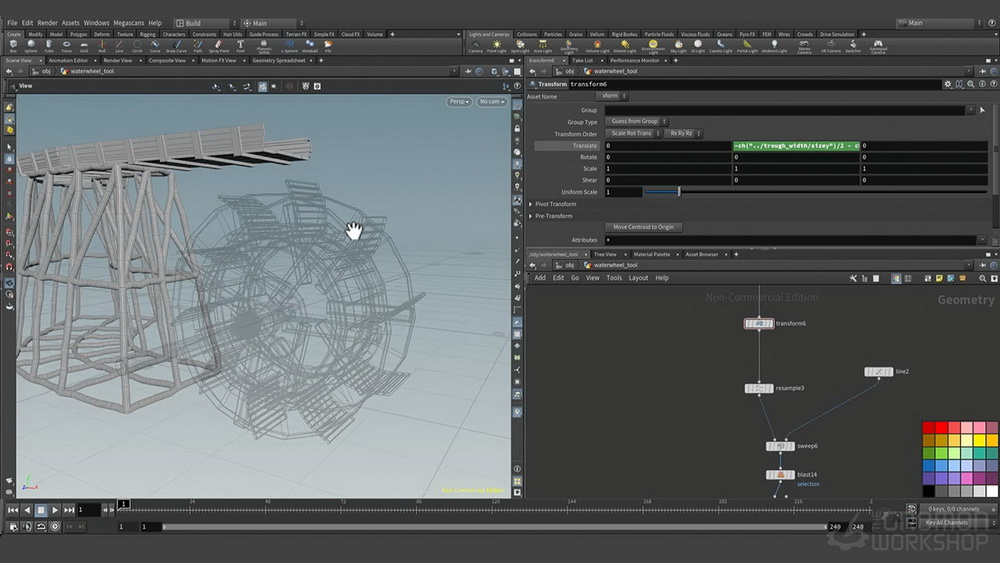
Task: Click the Performance Monitor tab
Action: pyautogui.click(x=634, y=61)
